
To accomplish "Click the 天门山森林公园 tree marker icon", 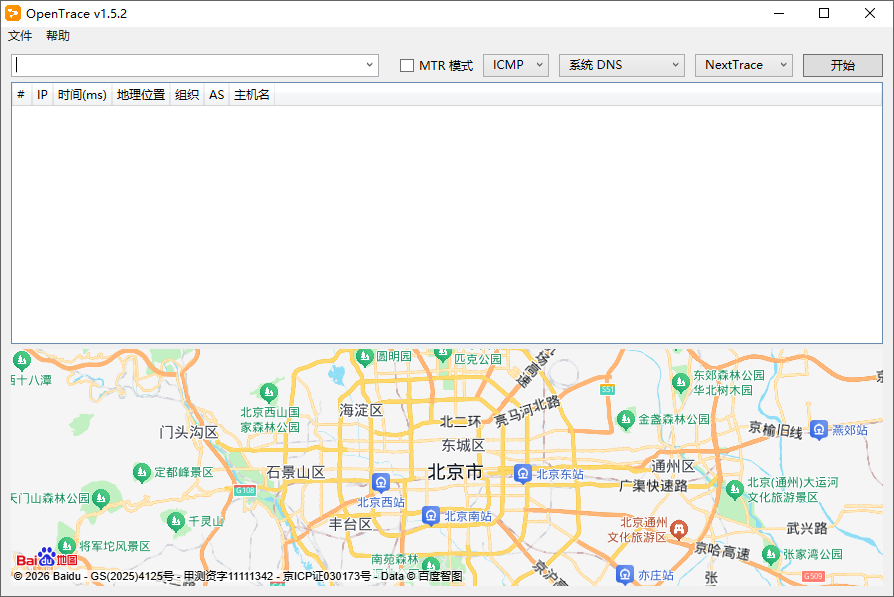I will click(x=101, y=499).
